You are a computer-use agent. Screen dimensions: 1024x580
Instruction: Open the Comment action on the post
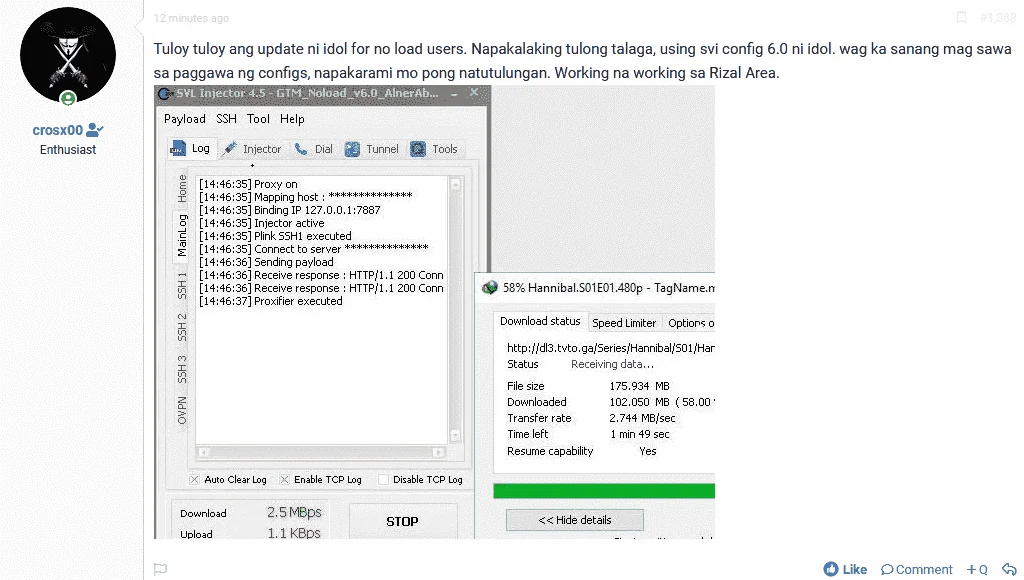pyautogui.click(x=916, y=569)
